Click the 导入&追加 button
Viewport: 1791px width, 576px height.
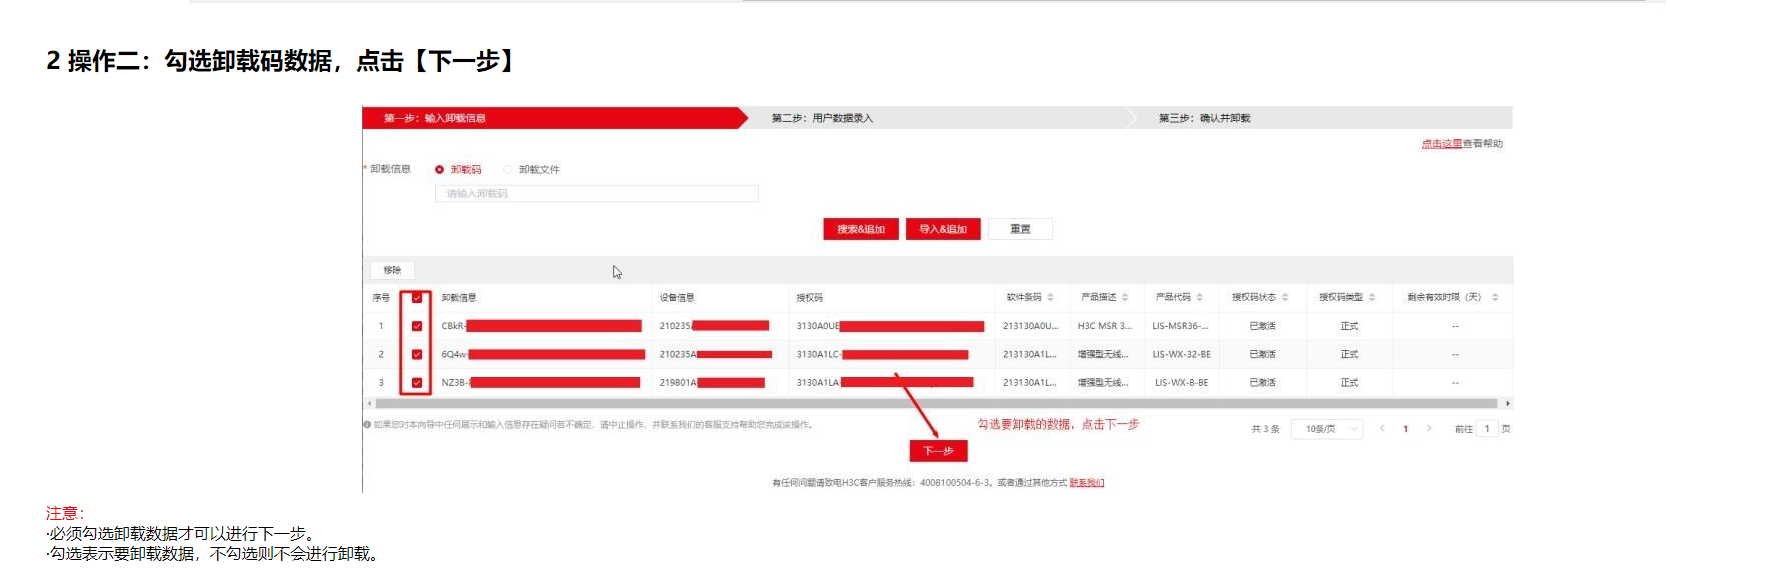coord(943,229)
